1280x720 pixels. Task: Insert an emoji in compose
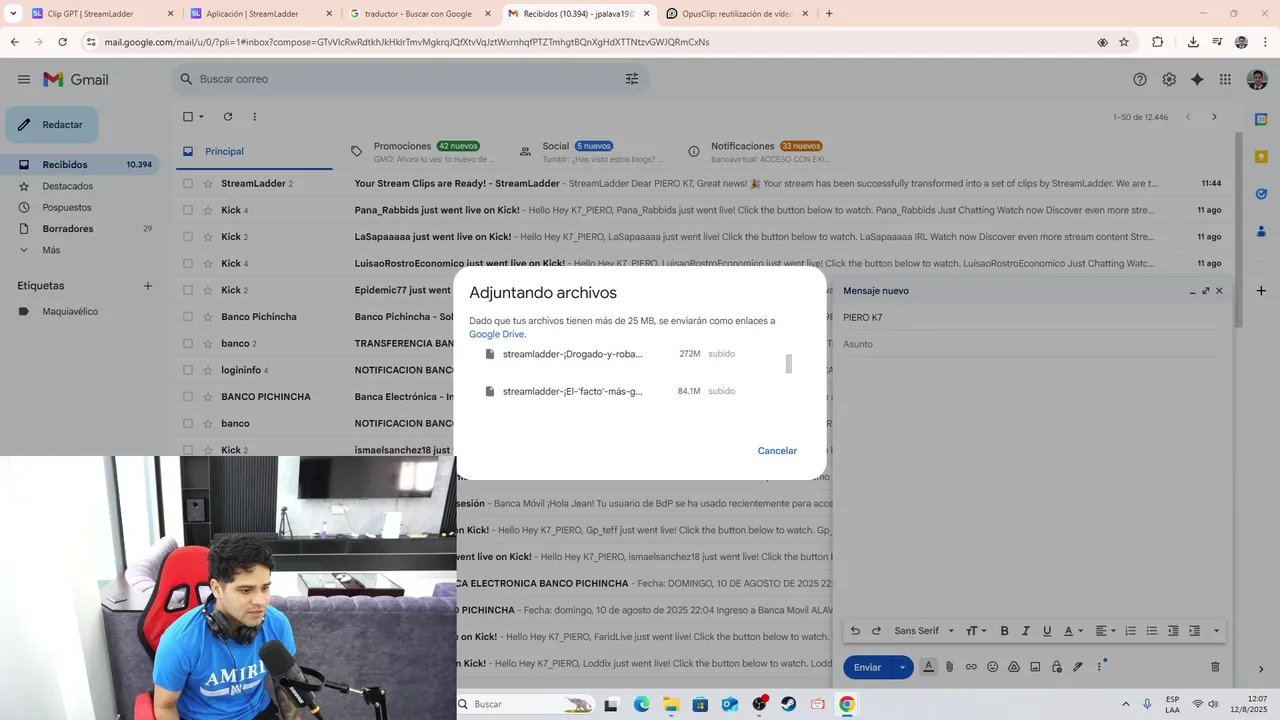[x=993, y=667]
